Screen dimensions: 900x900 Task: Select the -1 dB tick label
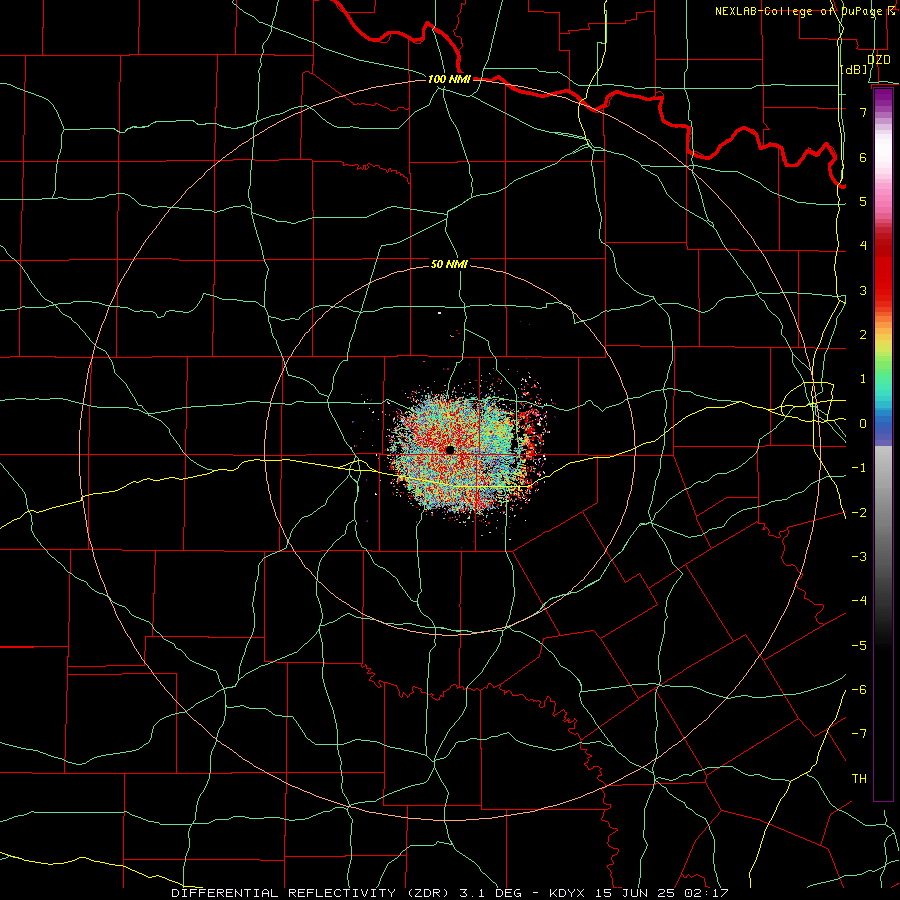pos(859,468)
